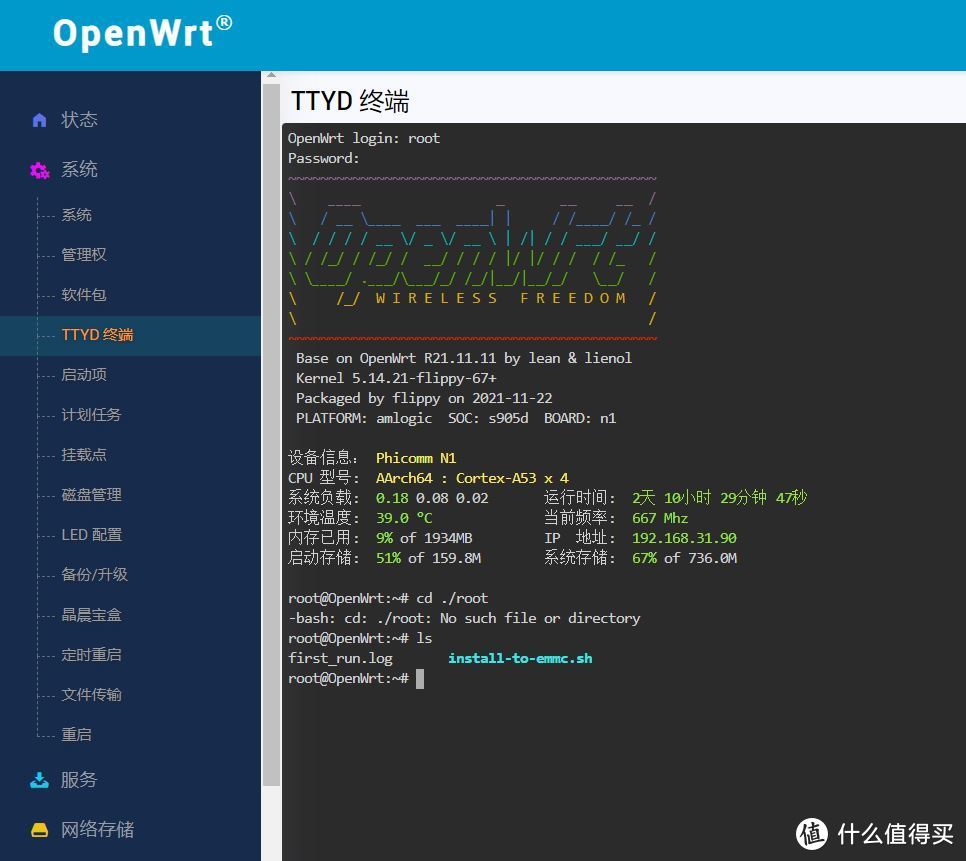
Task: Click the gears icon beside 系统
Action: [40, 170]
